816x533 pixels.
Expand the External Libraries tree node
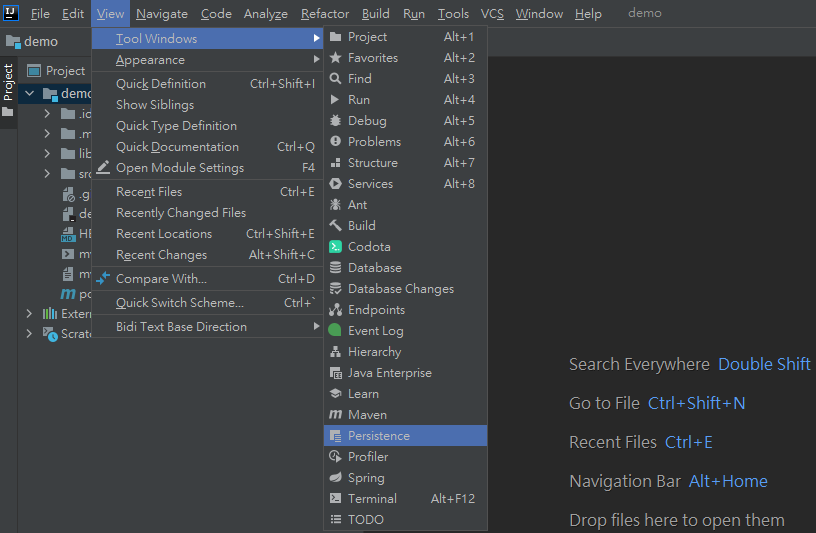(x=29, y=314)
